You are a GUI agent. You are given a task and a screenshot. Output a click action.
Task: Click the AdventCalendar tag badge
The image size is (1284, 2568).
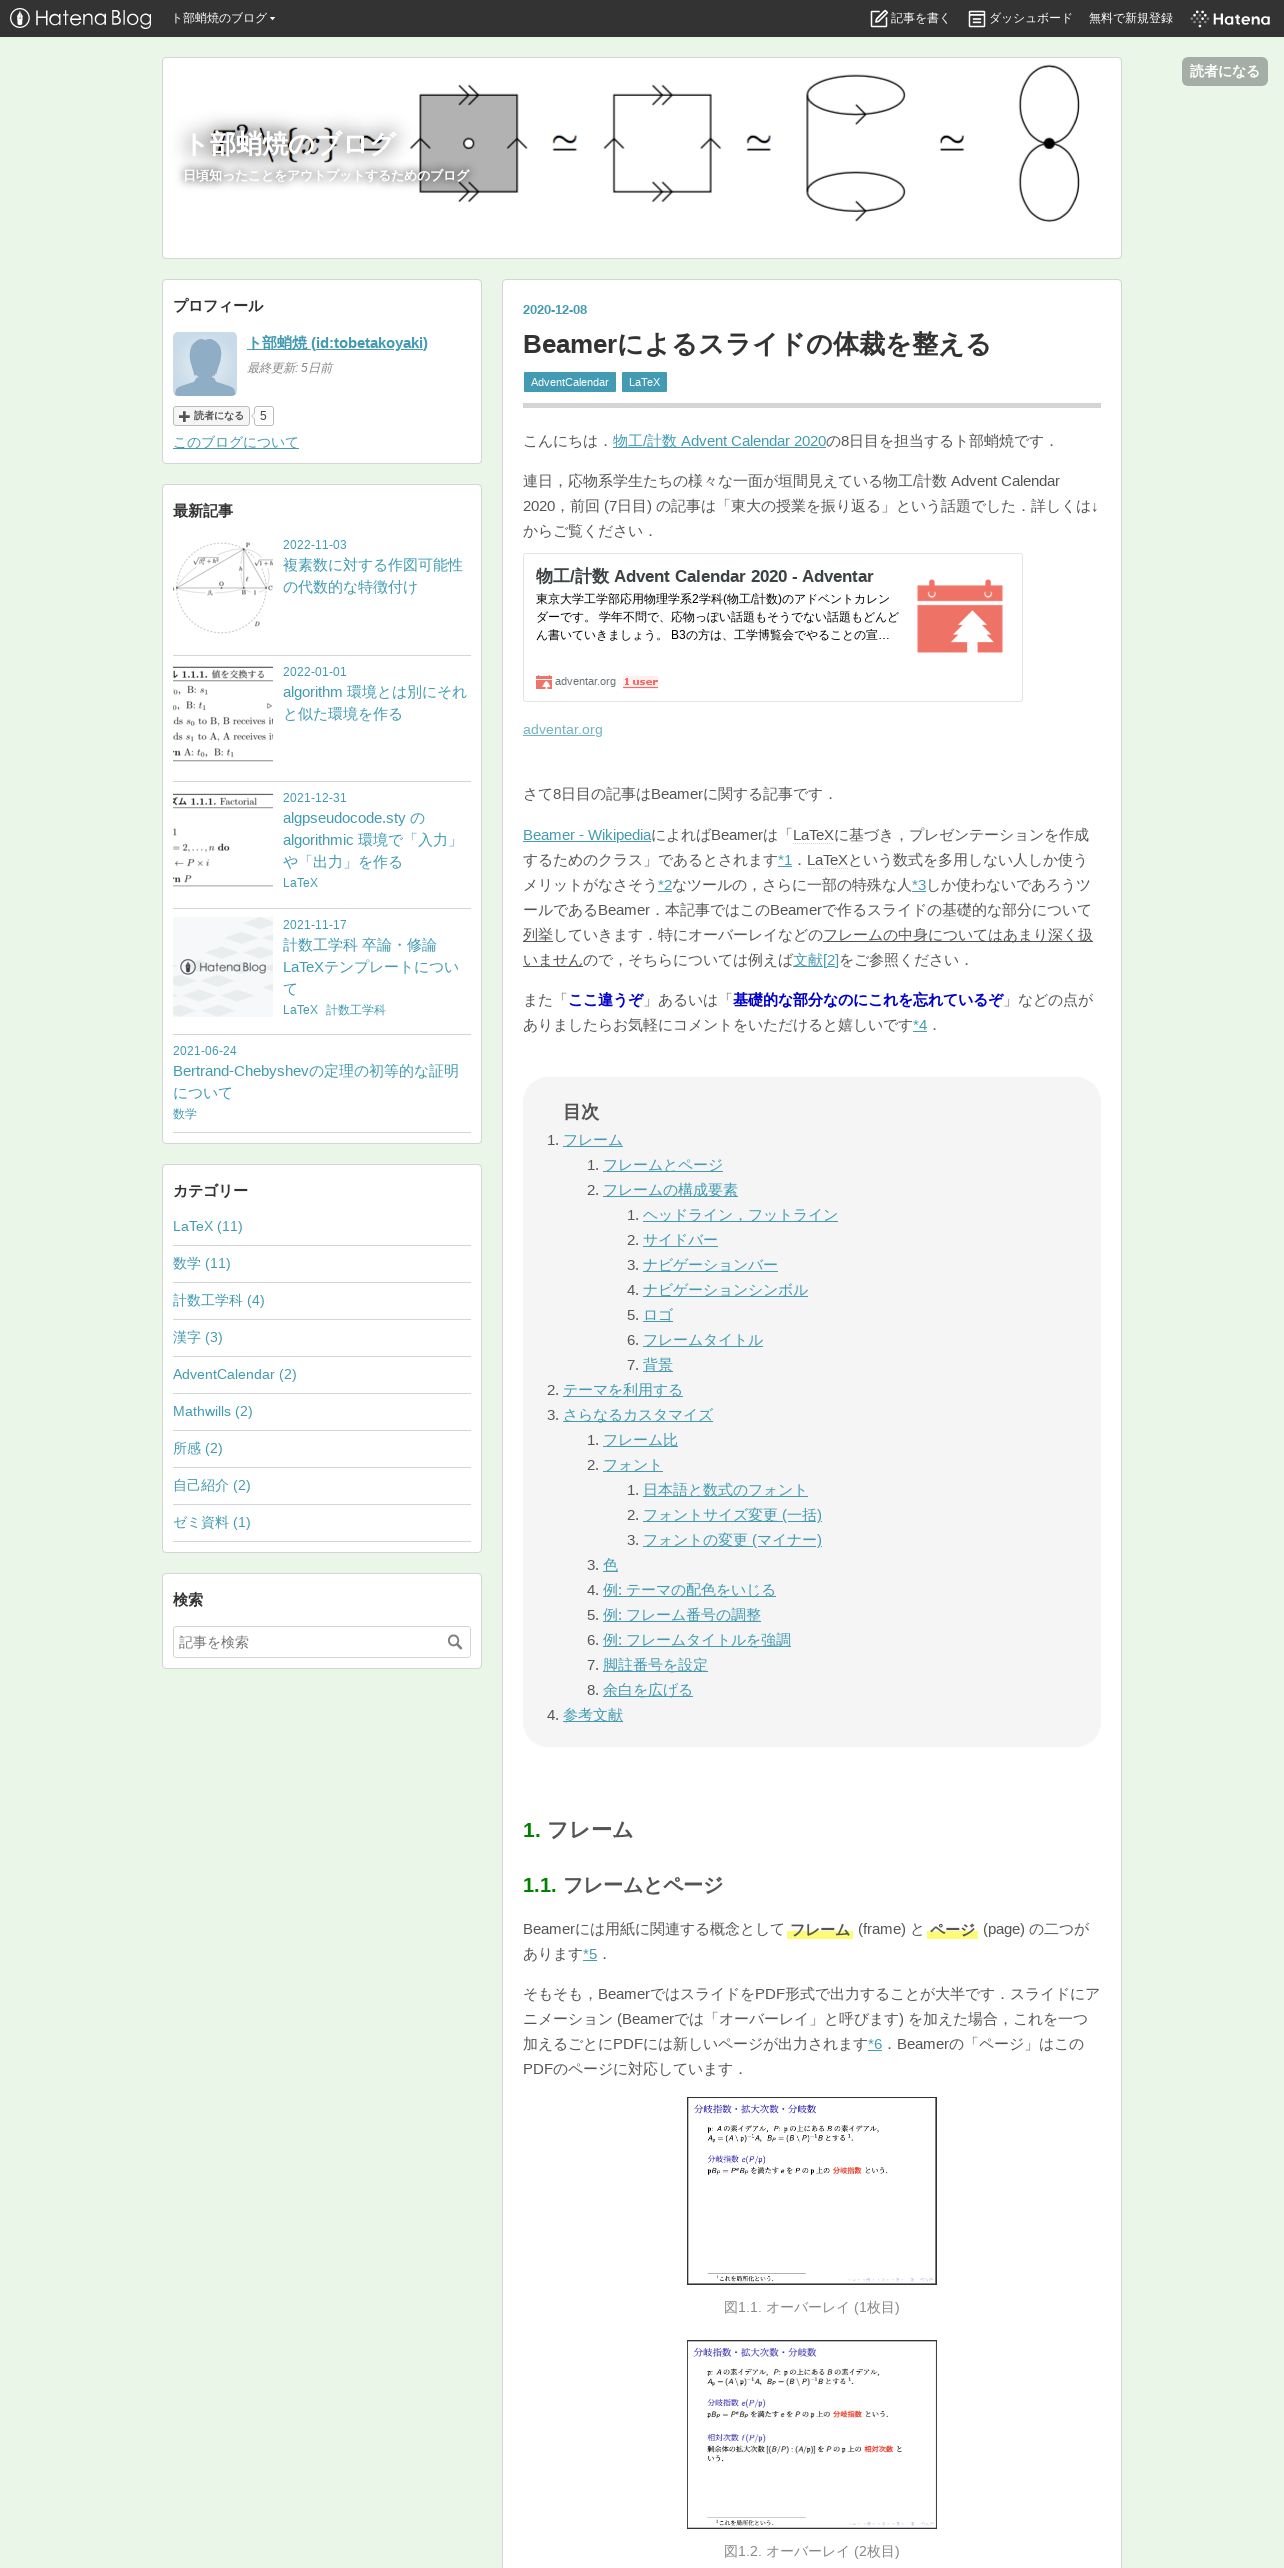pyautogui.click(x=570, y=382)
